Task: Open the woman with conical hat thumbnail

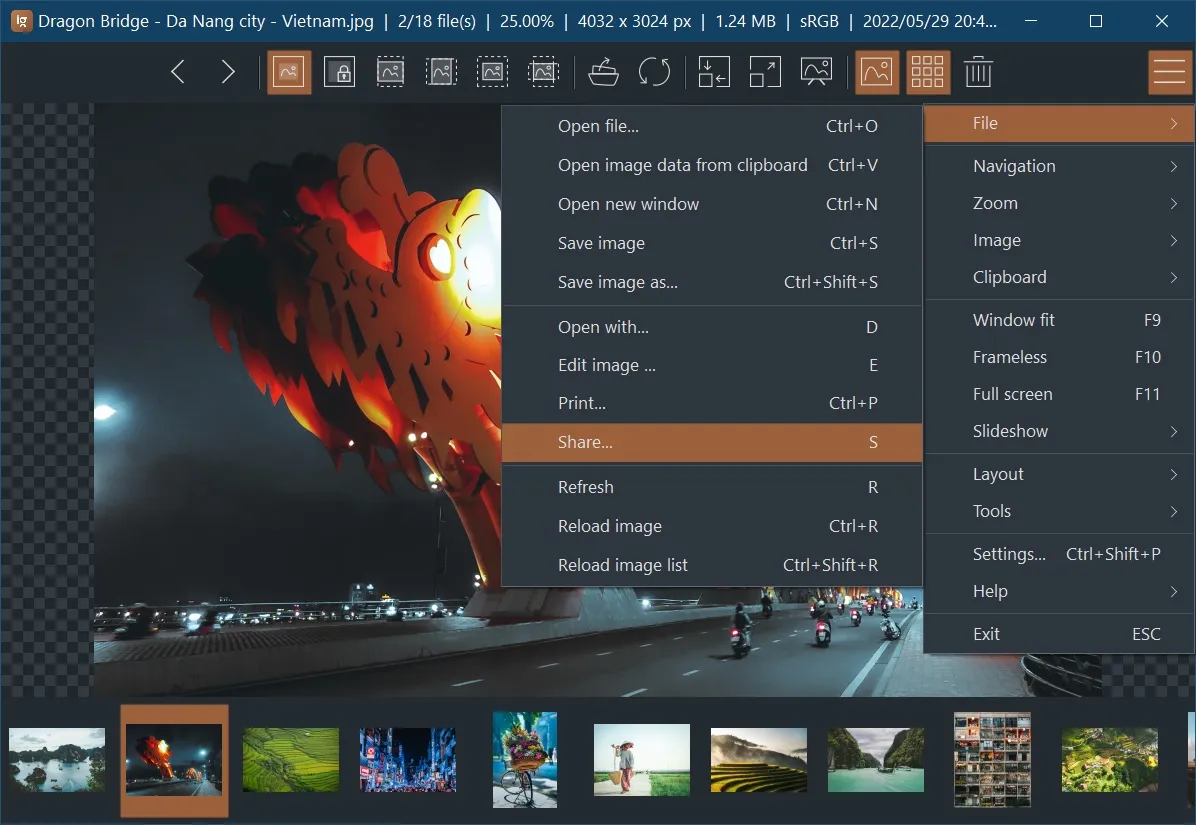Action: [641, 759]
